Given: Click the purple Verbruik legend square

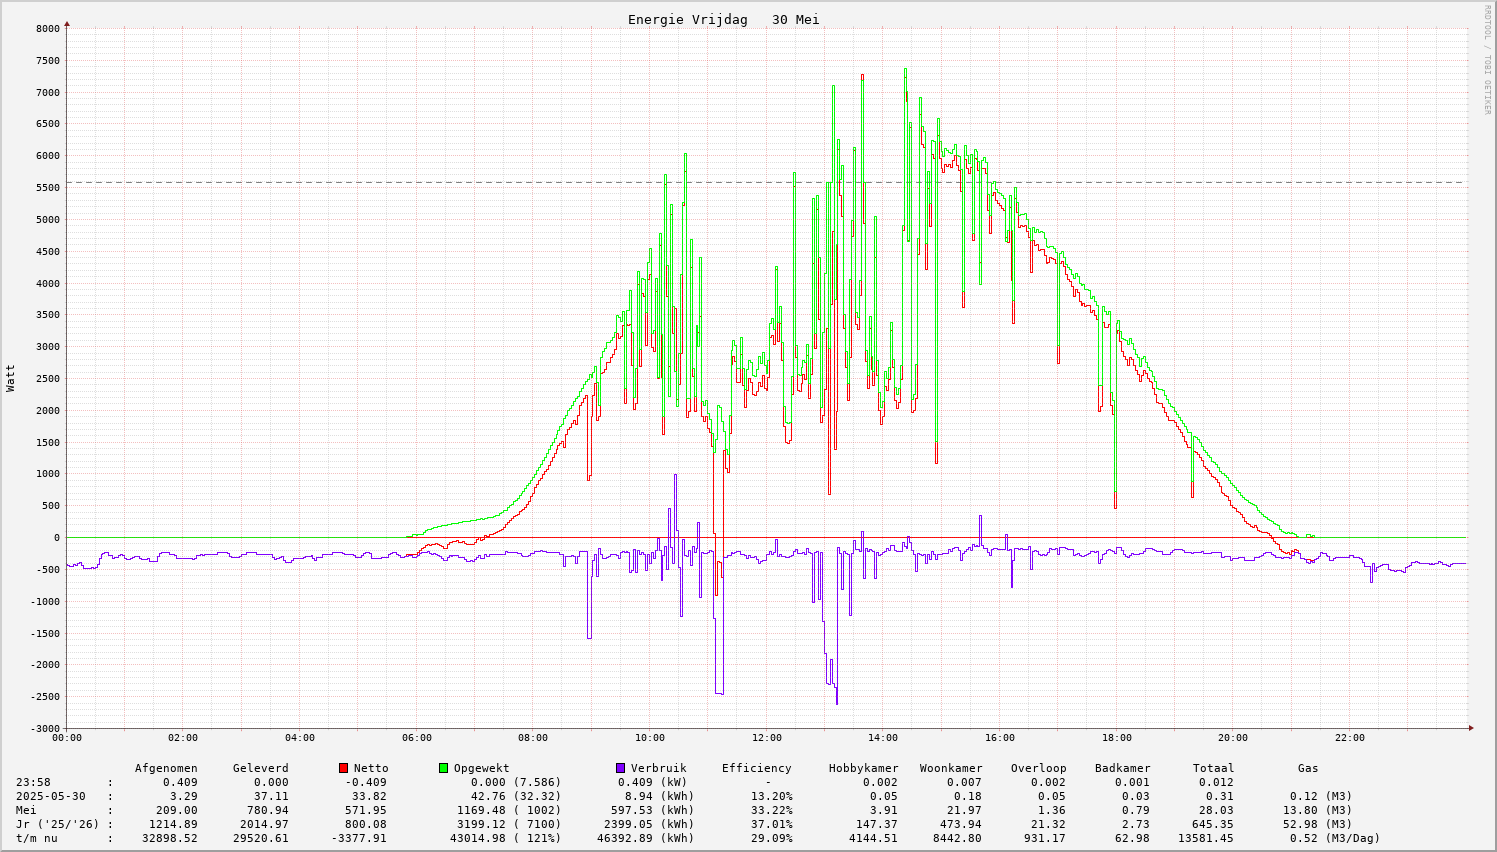Looking at the screenshot, I should click(x=620, y=768).
